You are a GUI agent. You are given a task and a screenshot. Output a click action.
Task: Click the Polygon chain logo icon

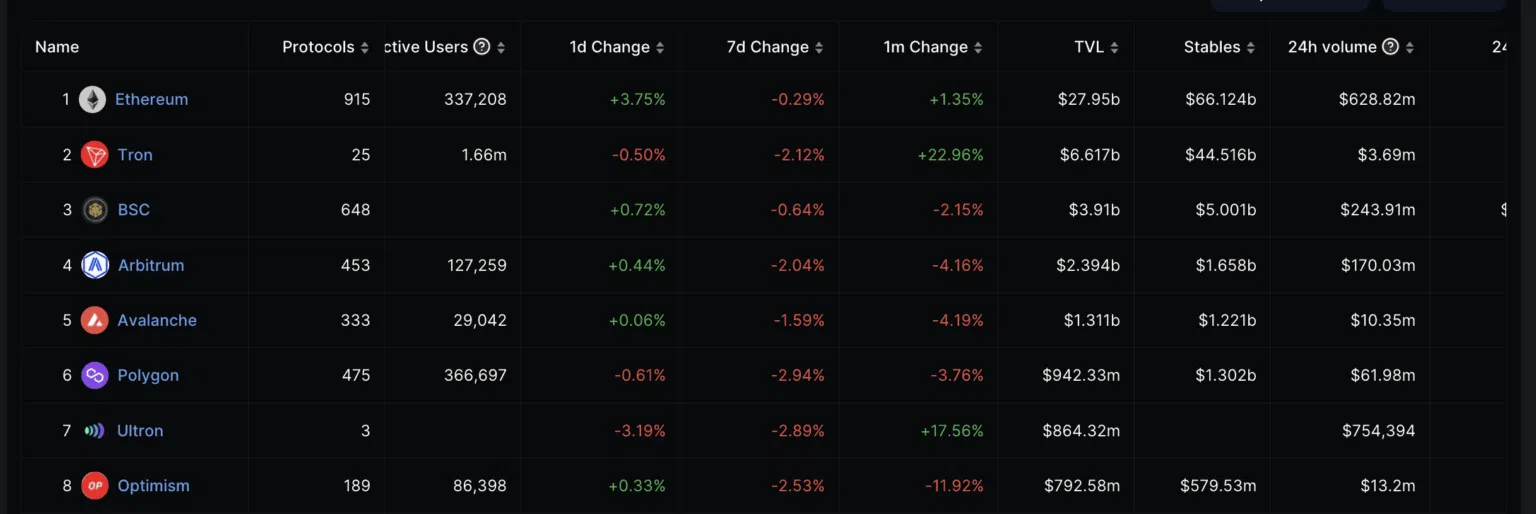pyautogui.click(x=94, y=375)
